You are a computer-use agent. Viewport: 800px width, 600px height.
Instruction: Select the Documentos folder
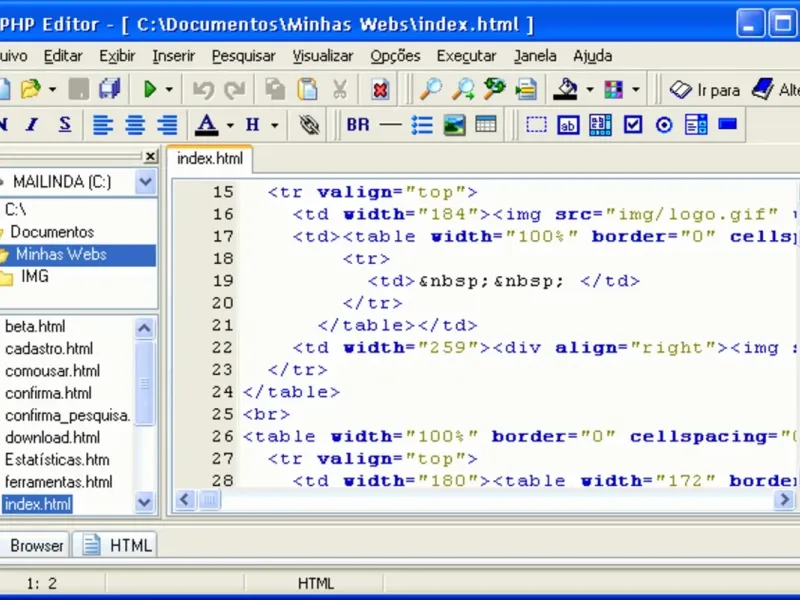click(52, 232)
